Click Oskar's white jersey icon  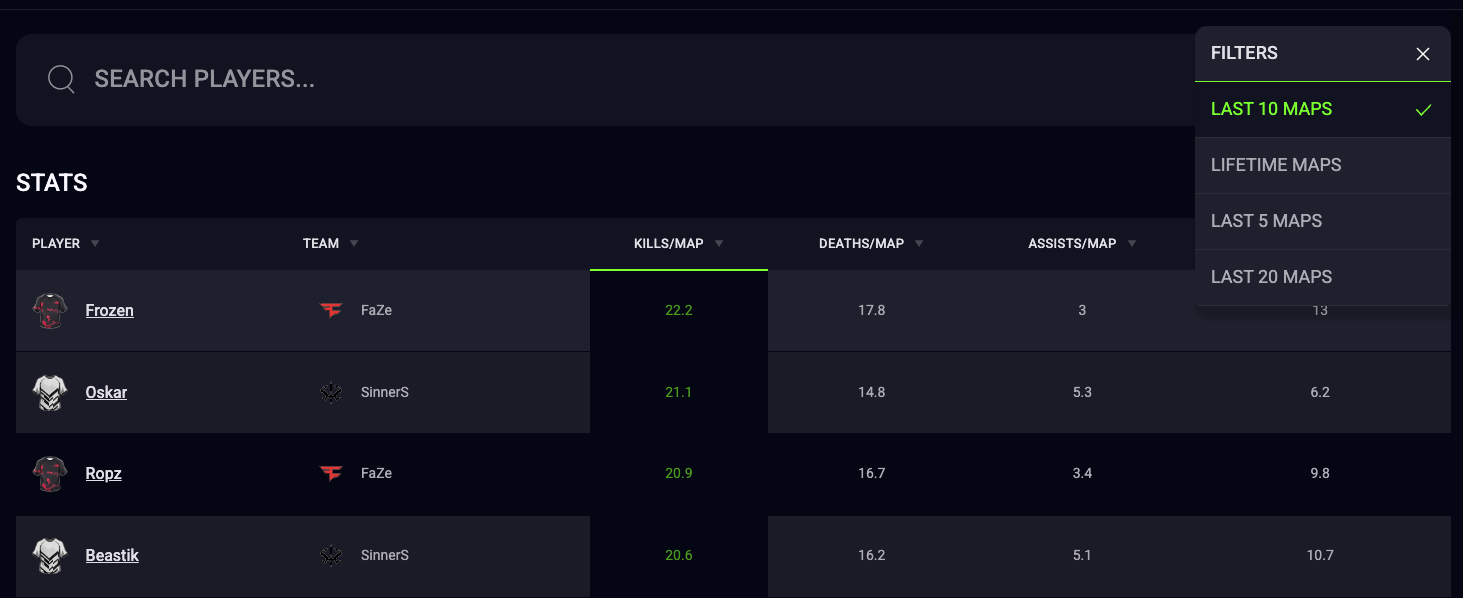point(50,393)
